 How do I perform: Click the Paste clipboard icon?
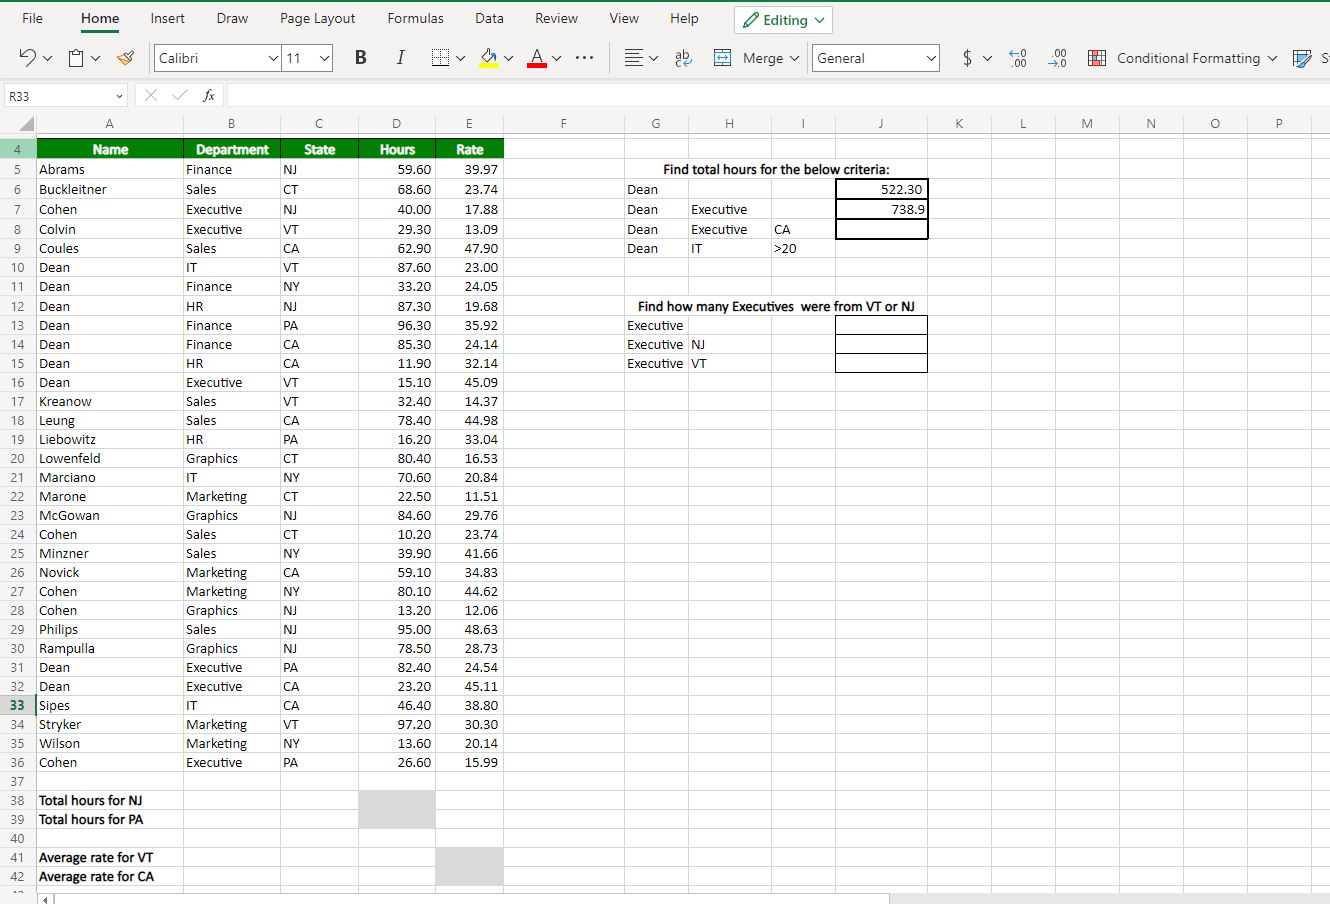click(77, 58)
